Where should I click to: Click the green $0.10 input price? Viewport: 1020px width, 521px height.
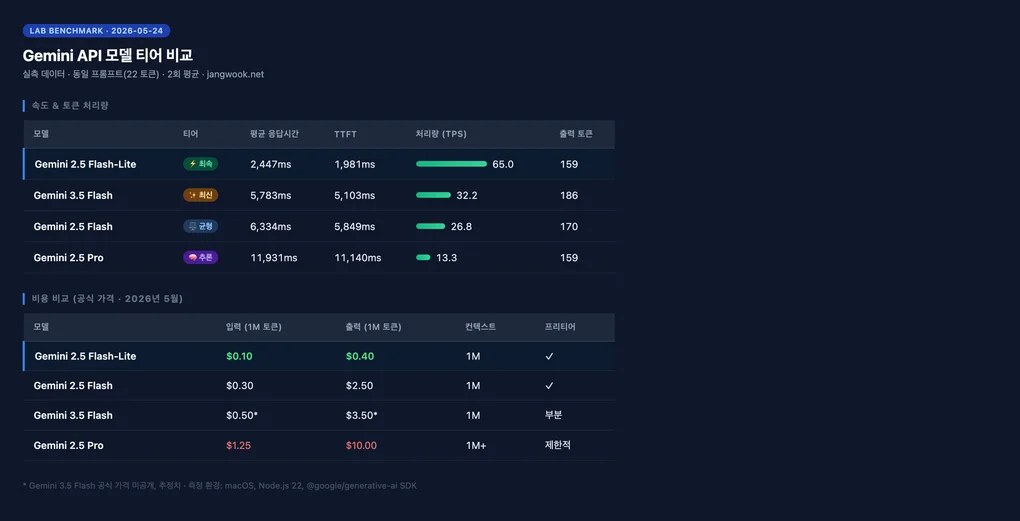239,356
